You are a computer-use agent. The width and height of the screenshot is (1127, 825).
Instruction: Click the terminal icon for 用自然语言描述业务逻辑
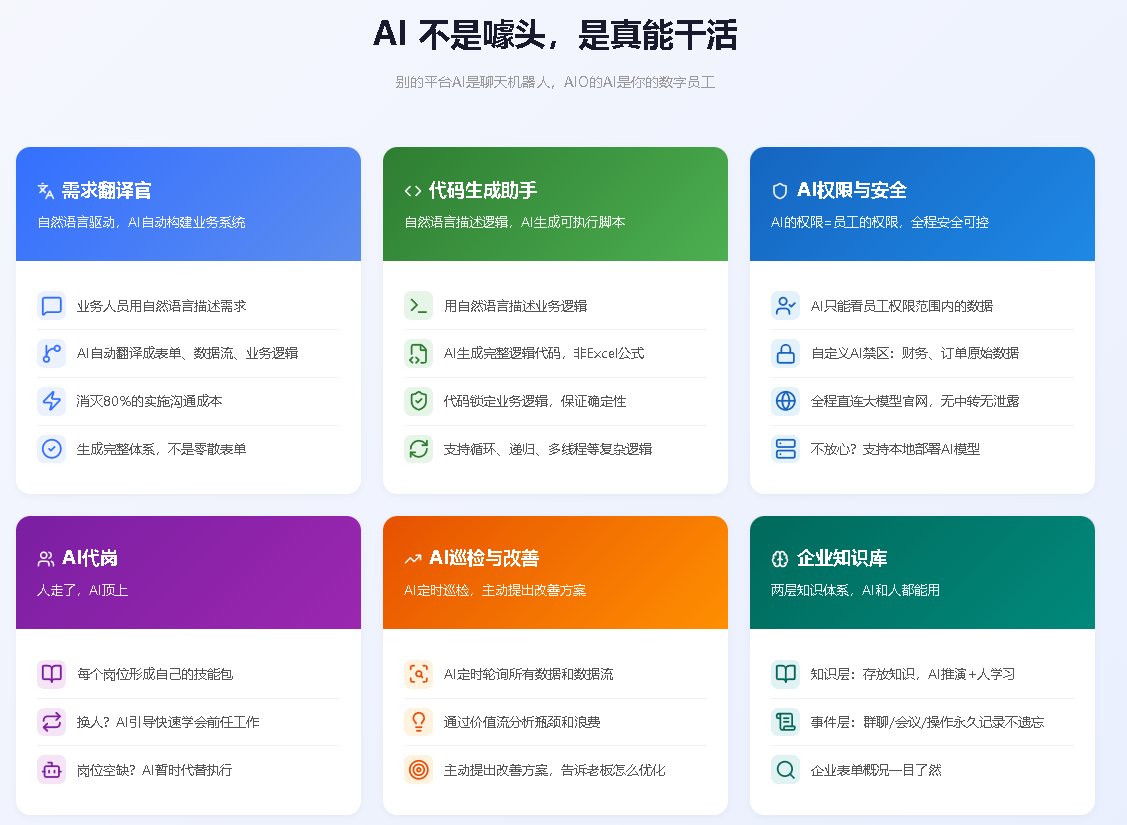418,305
